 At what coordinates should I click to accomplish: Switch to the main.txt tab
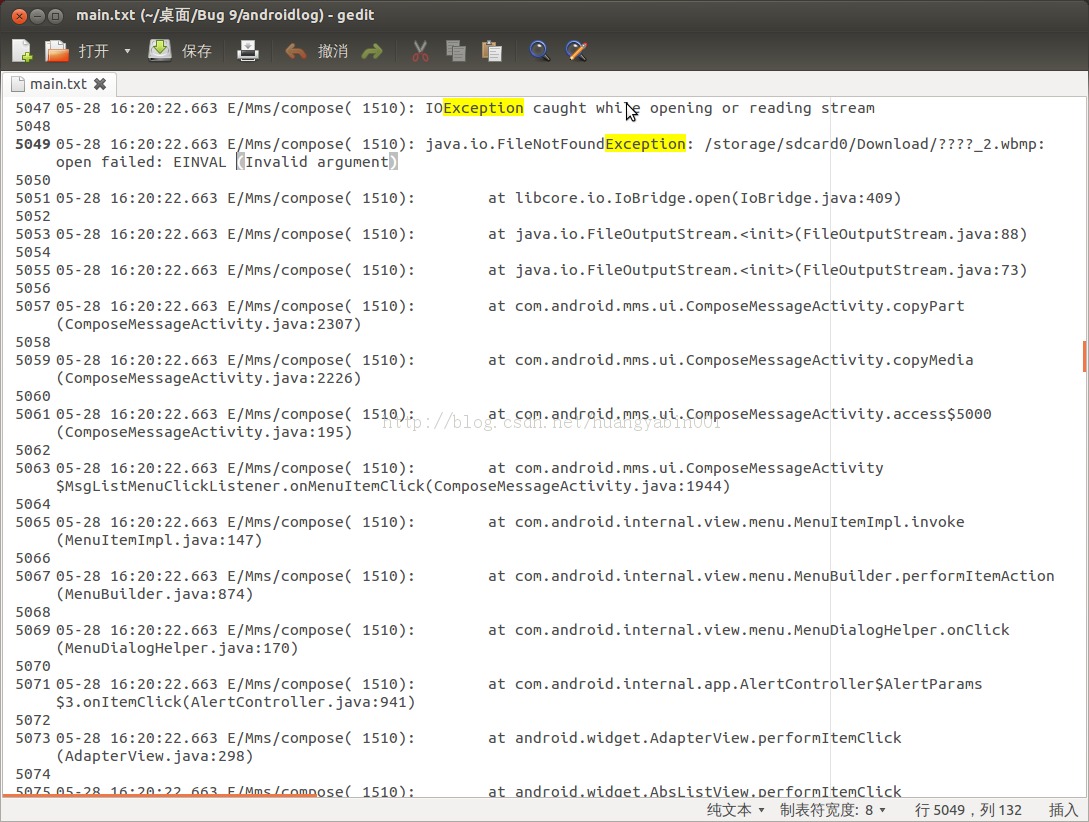pos(58,84)
